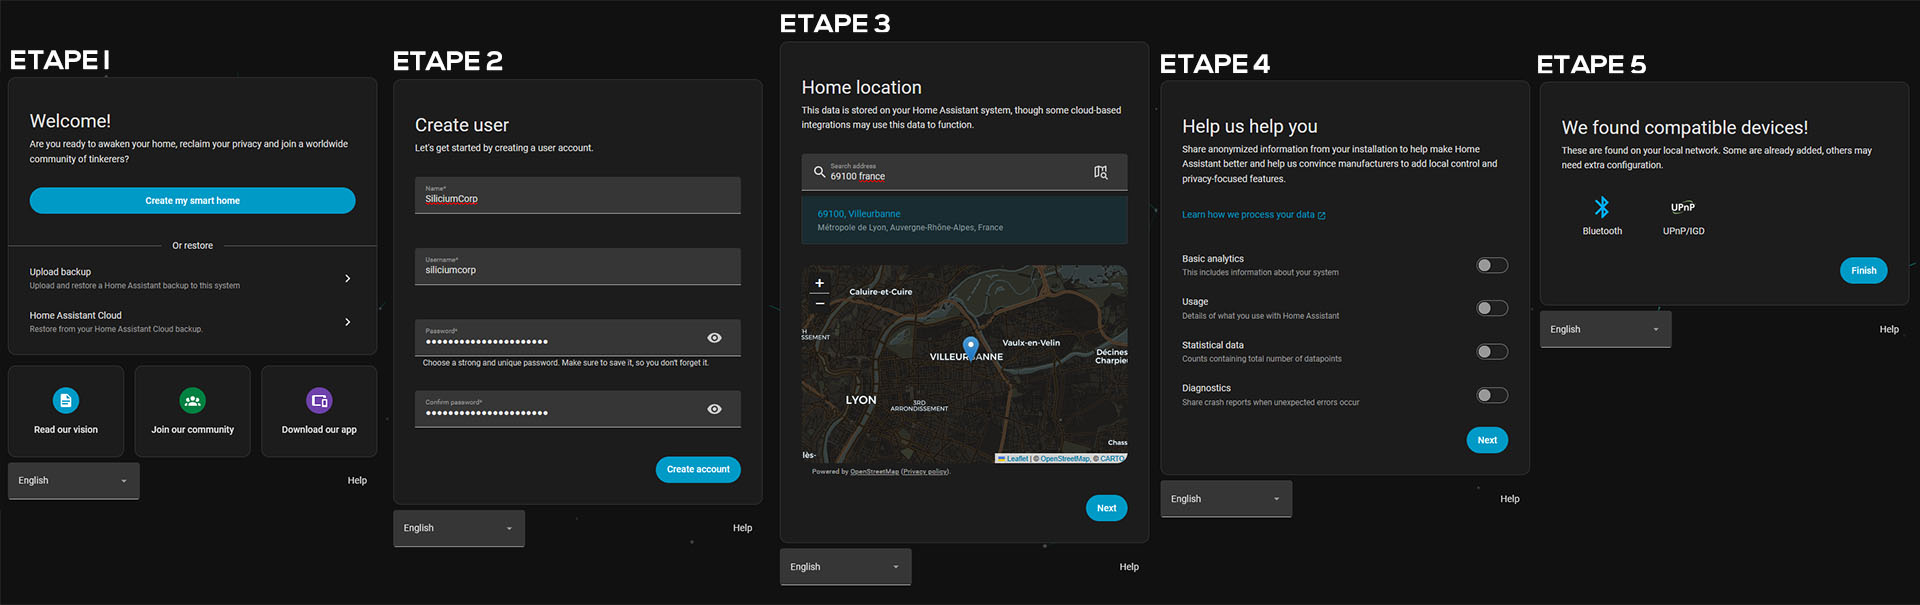Click the Create my smart home button

pos(192,201)
